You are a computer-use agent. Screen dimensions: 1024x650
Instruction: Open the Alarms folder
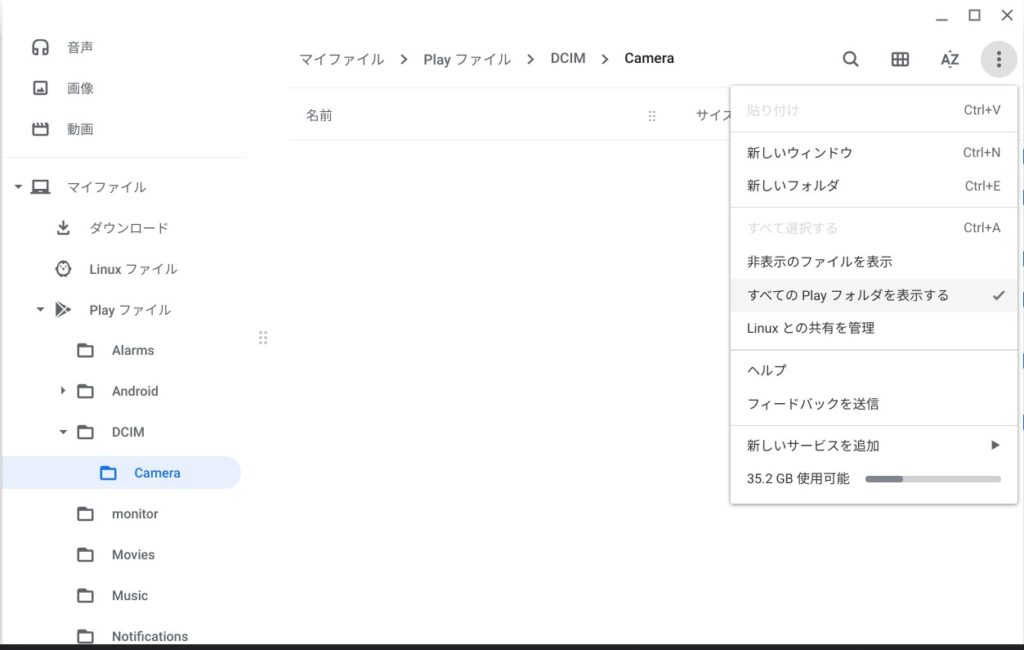[x=133, y=351]
